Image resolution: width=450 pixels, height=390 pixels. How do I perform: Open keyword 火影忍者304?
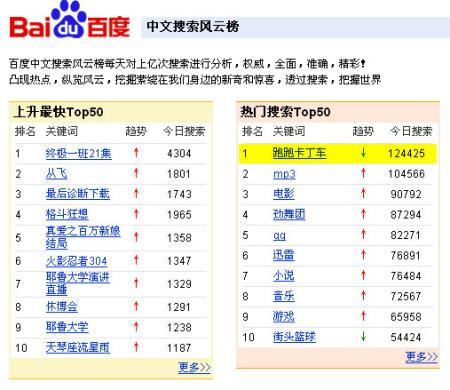(x=77, y=261)
